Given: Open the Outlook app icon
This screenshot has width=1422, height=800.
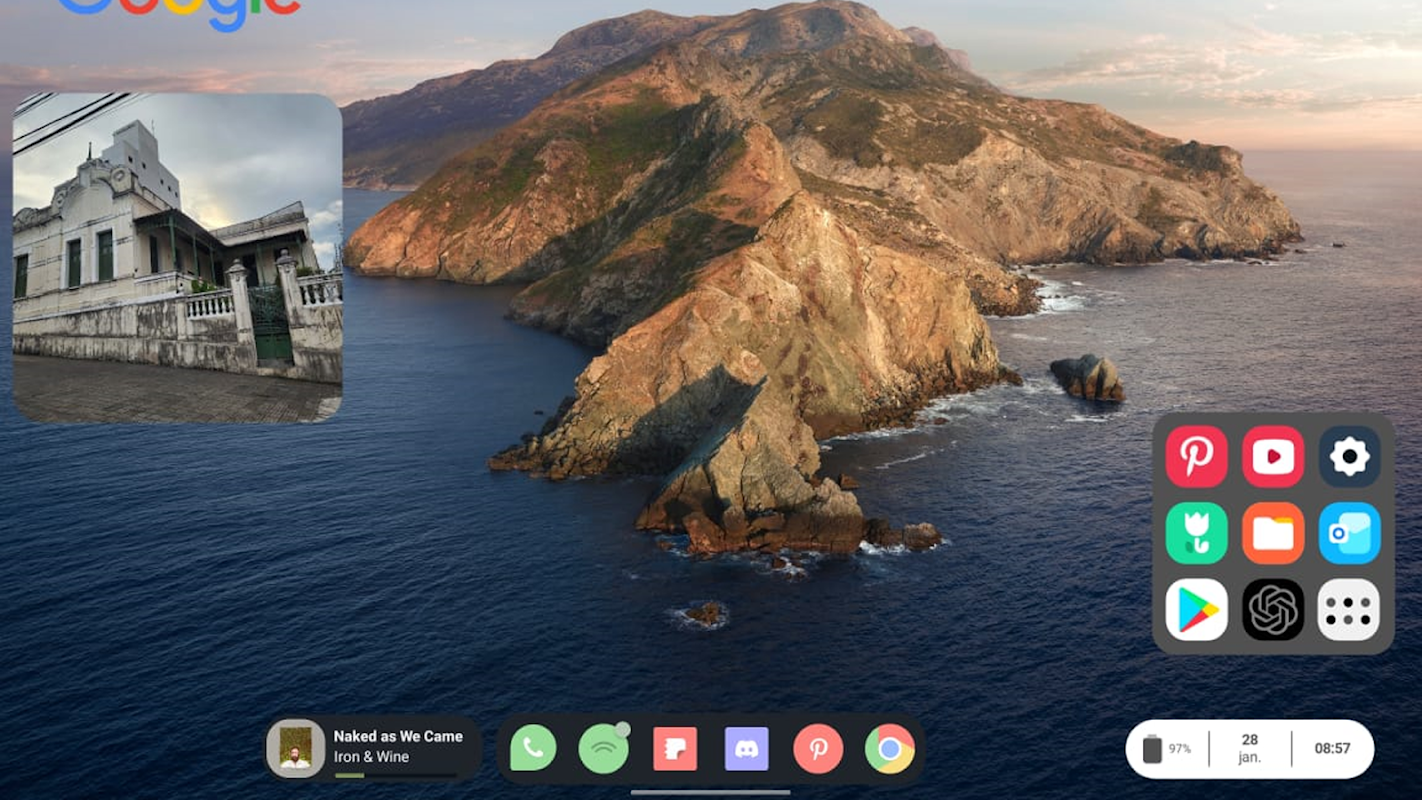Looking at the screenshot, I should pyautogui.click(x=1349, y=533).
